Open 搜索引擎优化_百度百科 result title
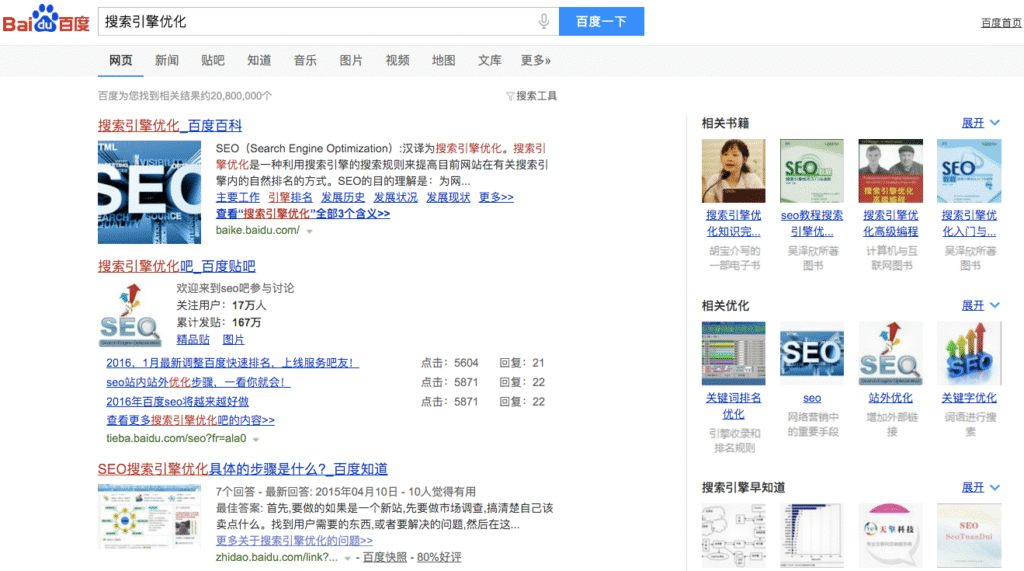The height and width of the screenshot is (571, 1024). pyautogui.click(x=170, y=125)
